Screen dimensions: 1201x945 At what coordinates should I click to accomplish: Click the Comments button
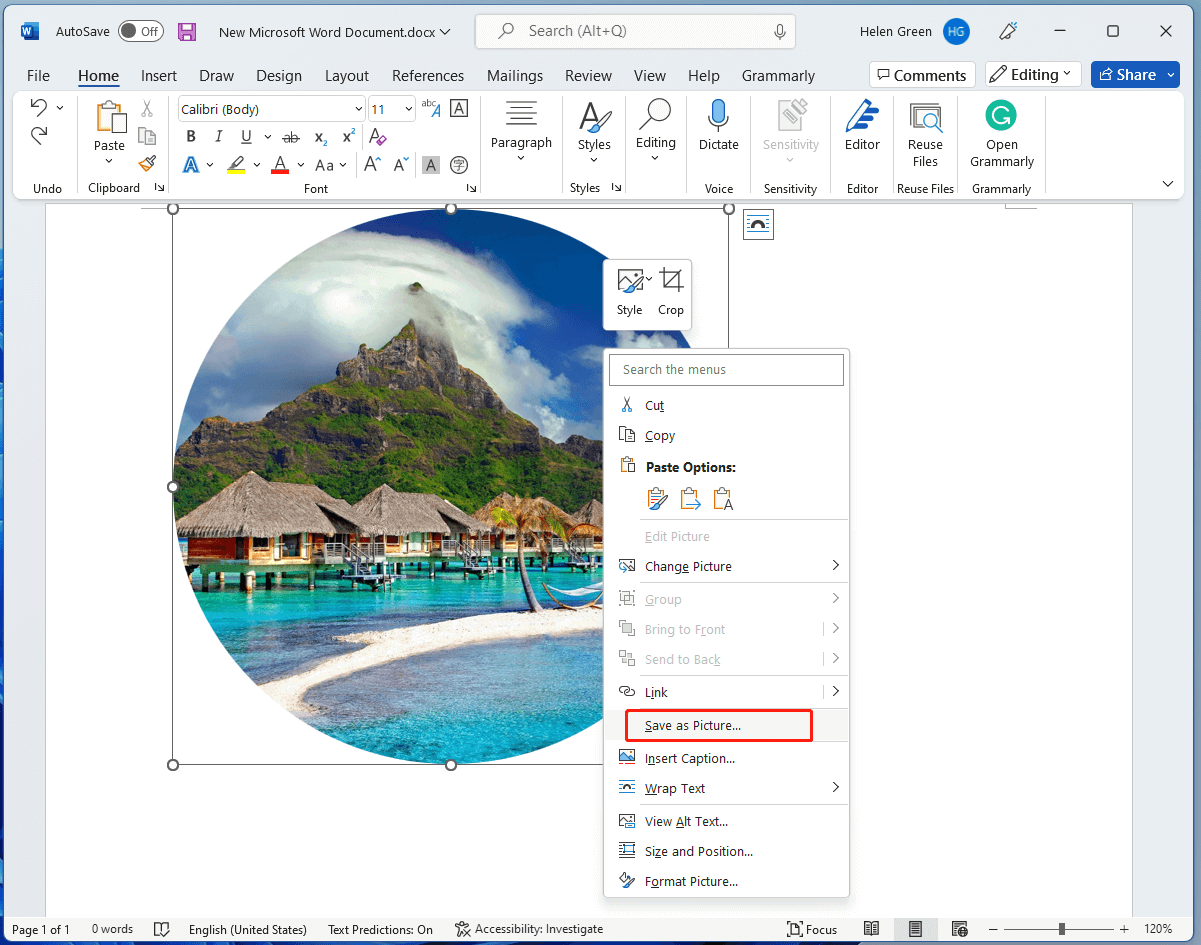pyautogui.click(x=921, y=74)
